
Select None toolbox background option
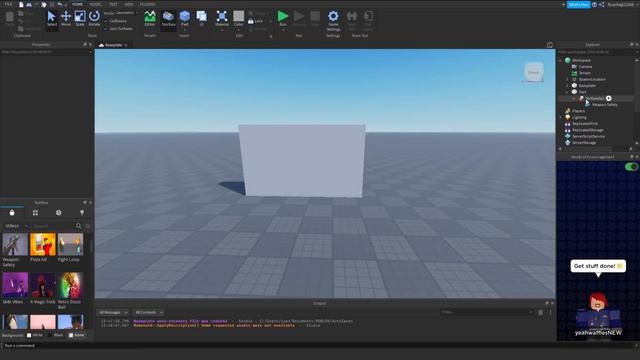pos(76,335)
